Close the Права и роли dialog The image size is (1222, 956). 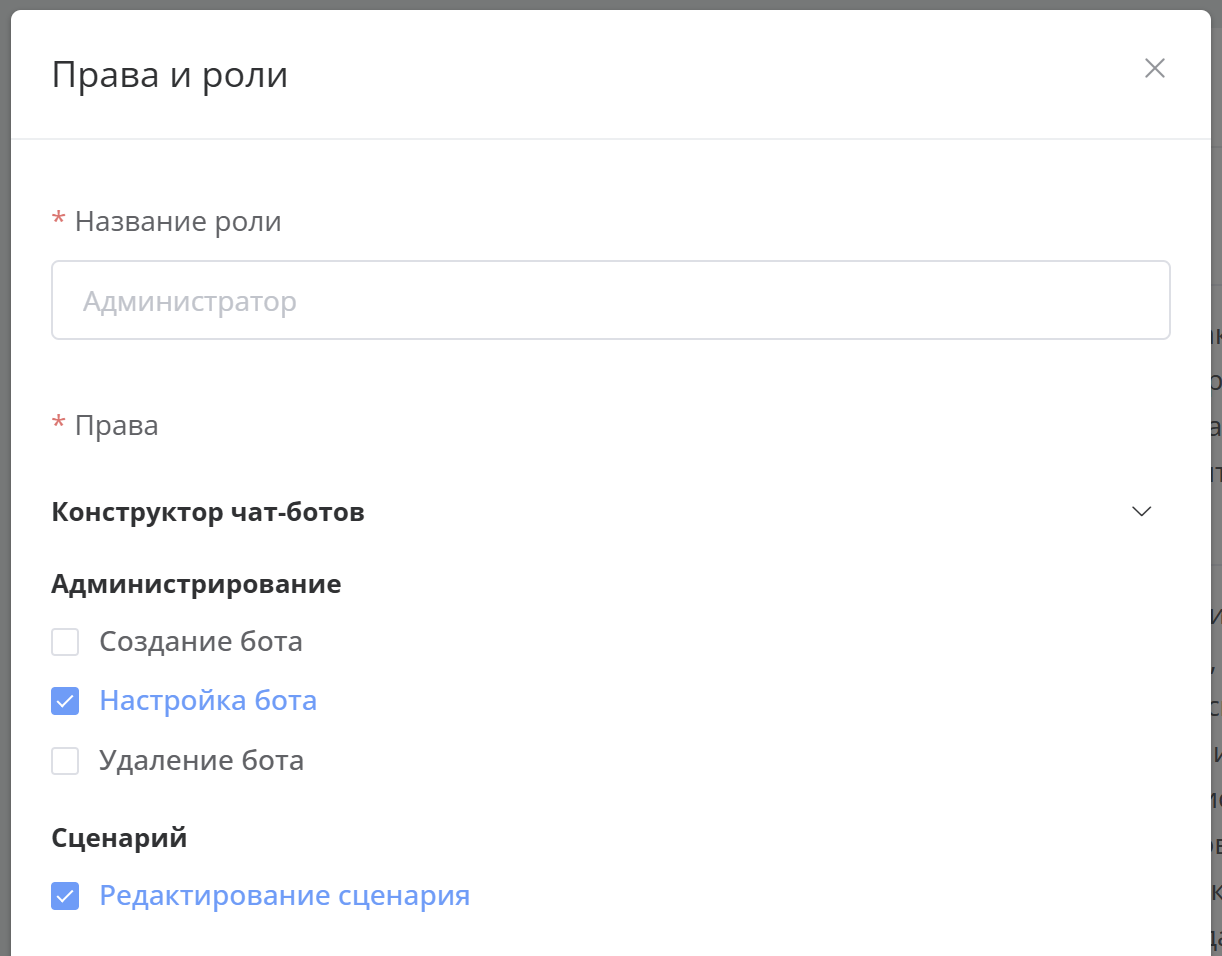[1155, 69]
